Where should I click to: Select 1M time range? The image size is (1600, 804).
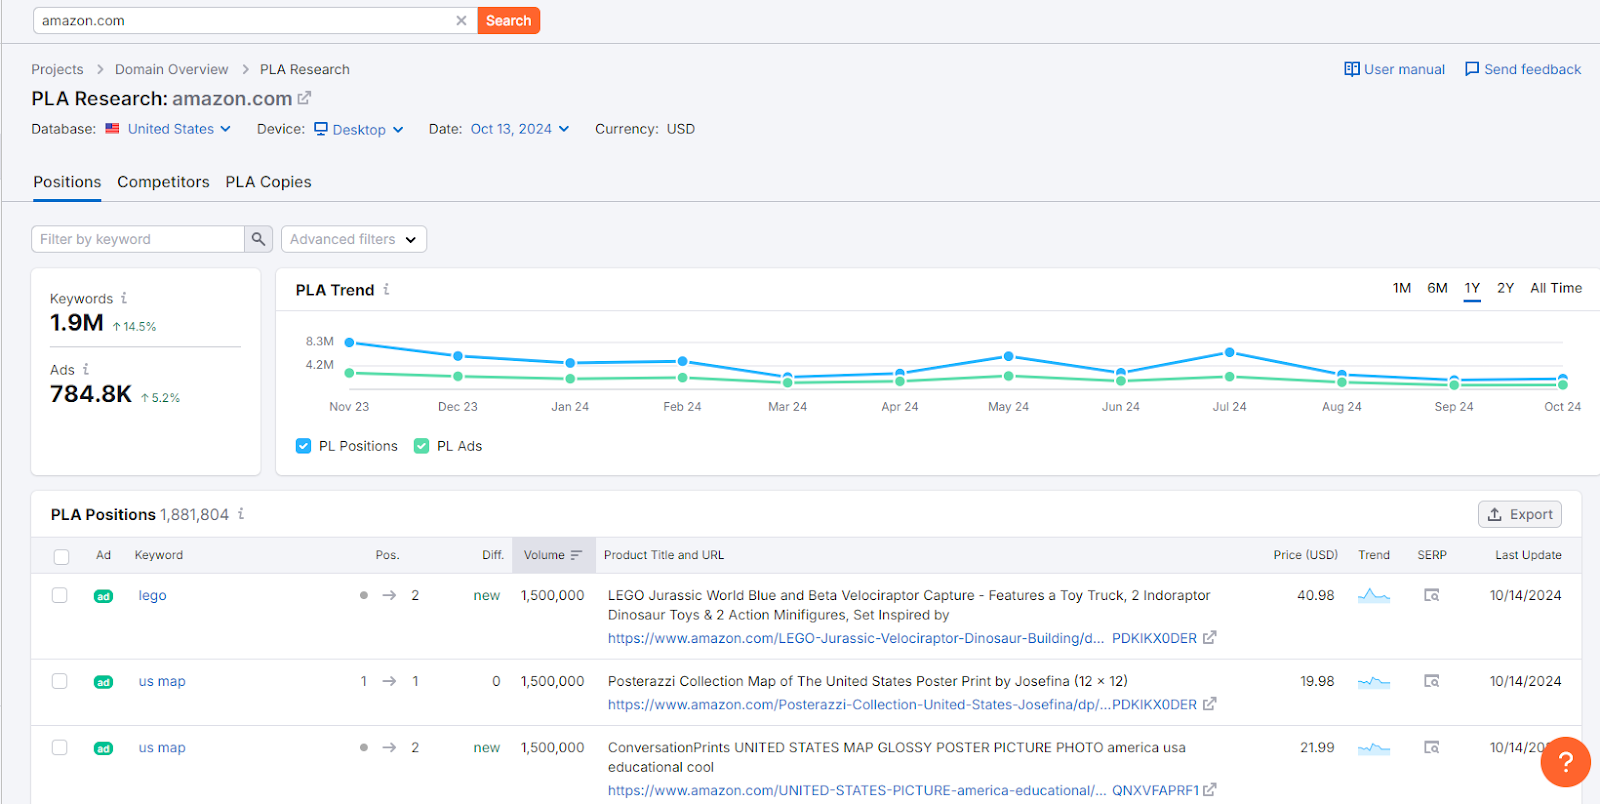(x=1402, y=288)
